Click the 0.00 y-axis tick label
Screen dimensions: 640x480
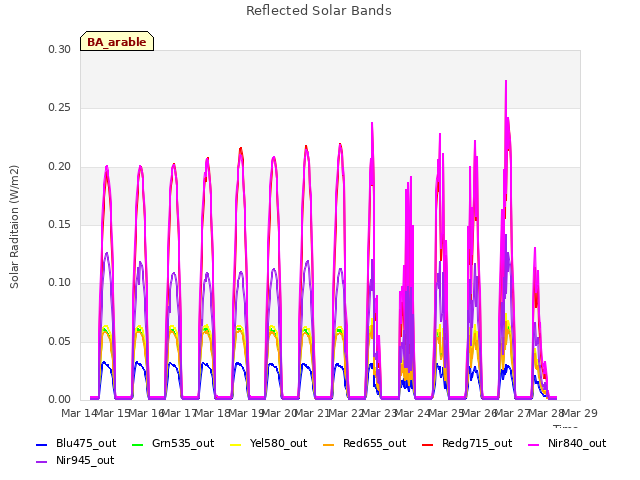[x=60, y=399]
